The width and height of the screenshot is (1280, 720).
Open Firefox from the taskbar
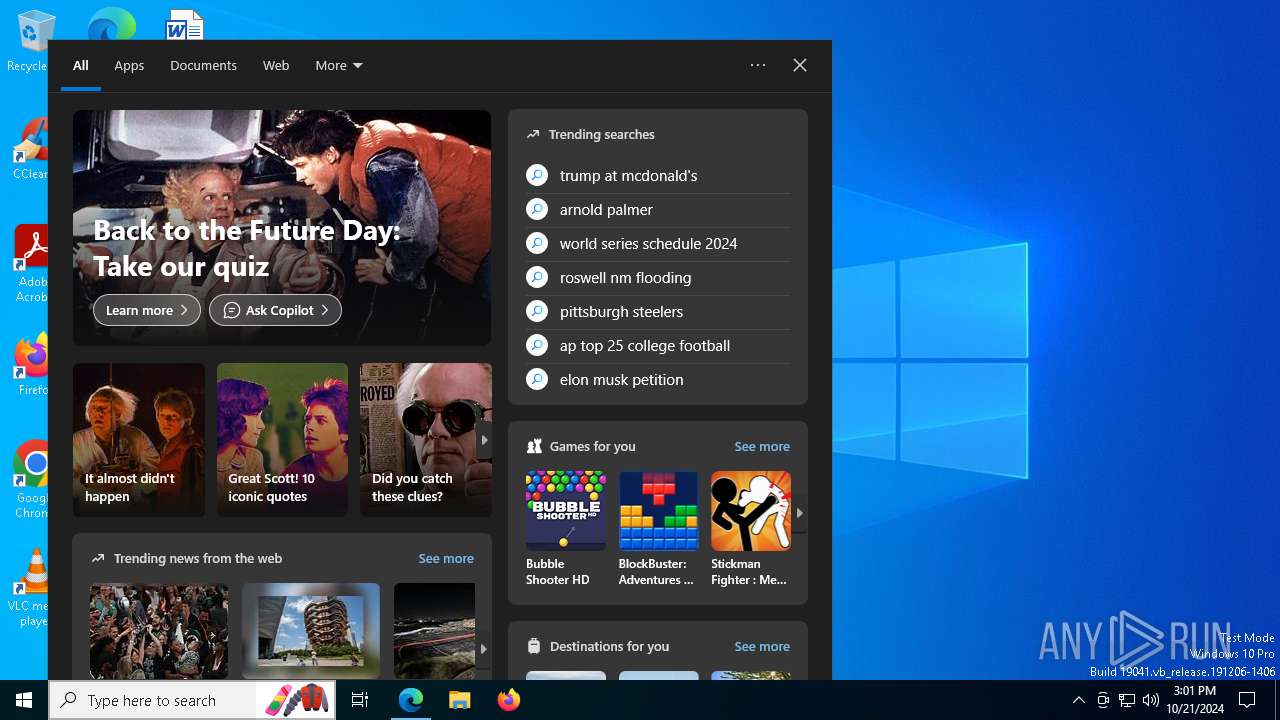pyautogui.click(x=508, y=700)
